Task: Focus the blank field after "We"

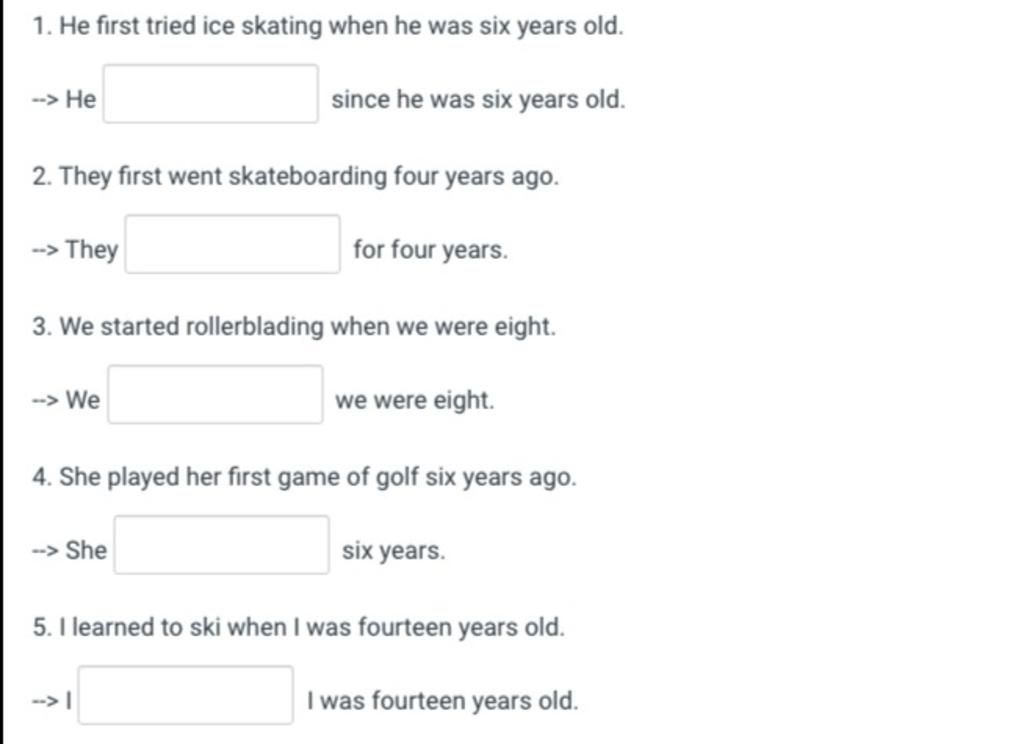Action: [216, 394]
